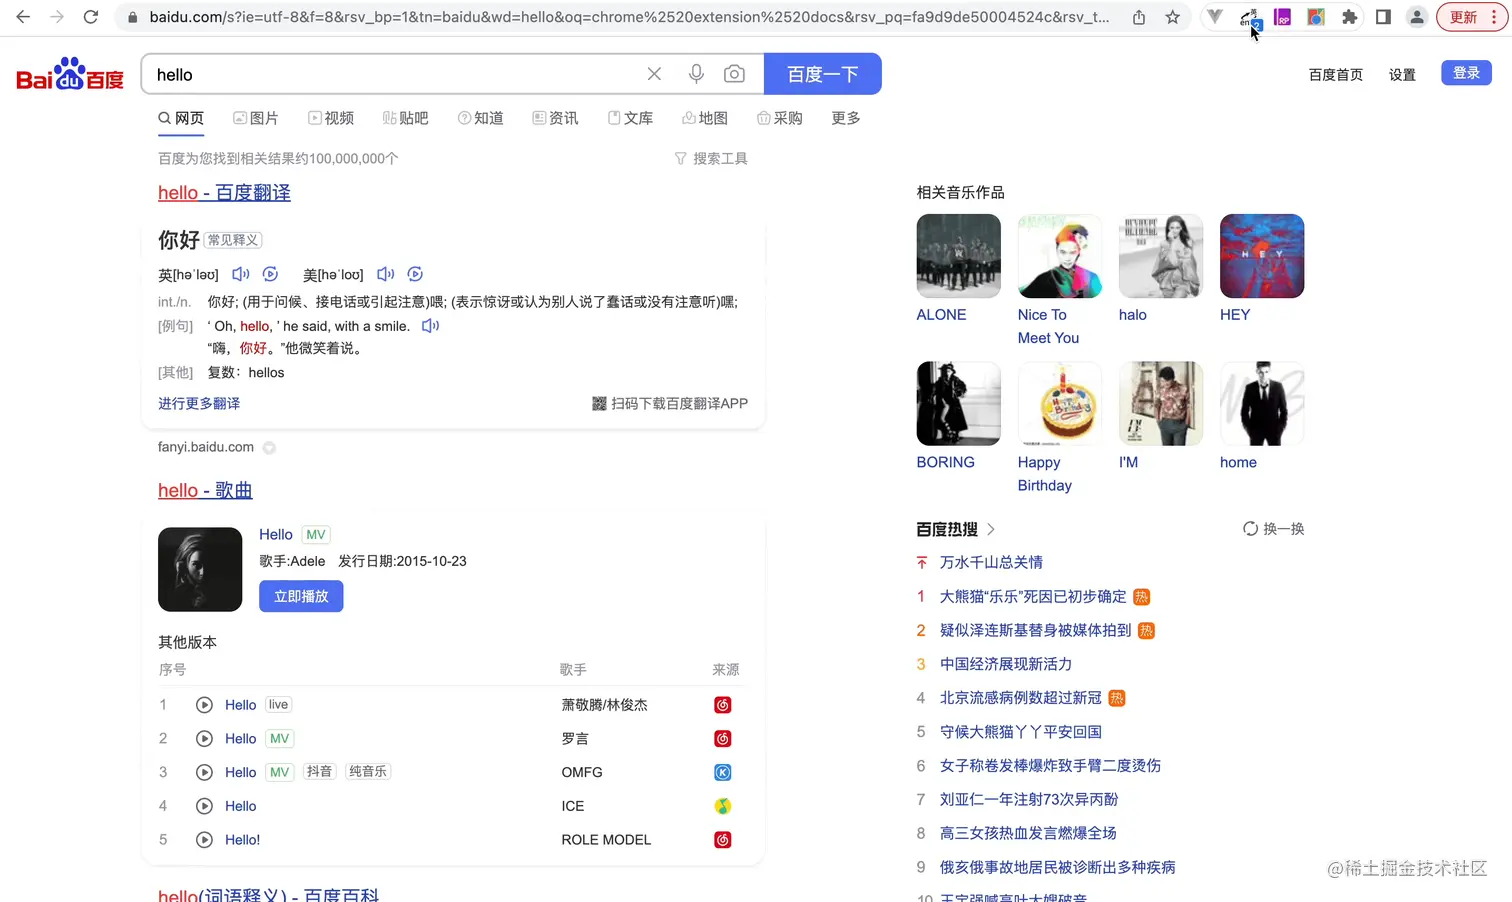Play the British pronunciation speaker icon
1512x902 pixels.
[240, 273]
